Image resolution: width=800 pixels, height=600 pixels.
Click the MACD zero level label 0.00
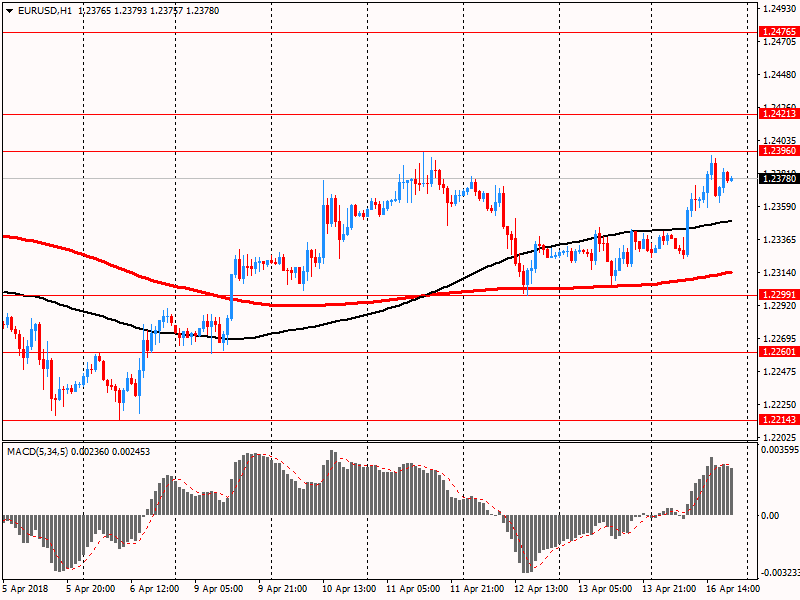[x=770, y=516]
